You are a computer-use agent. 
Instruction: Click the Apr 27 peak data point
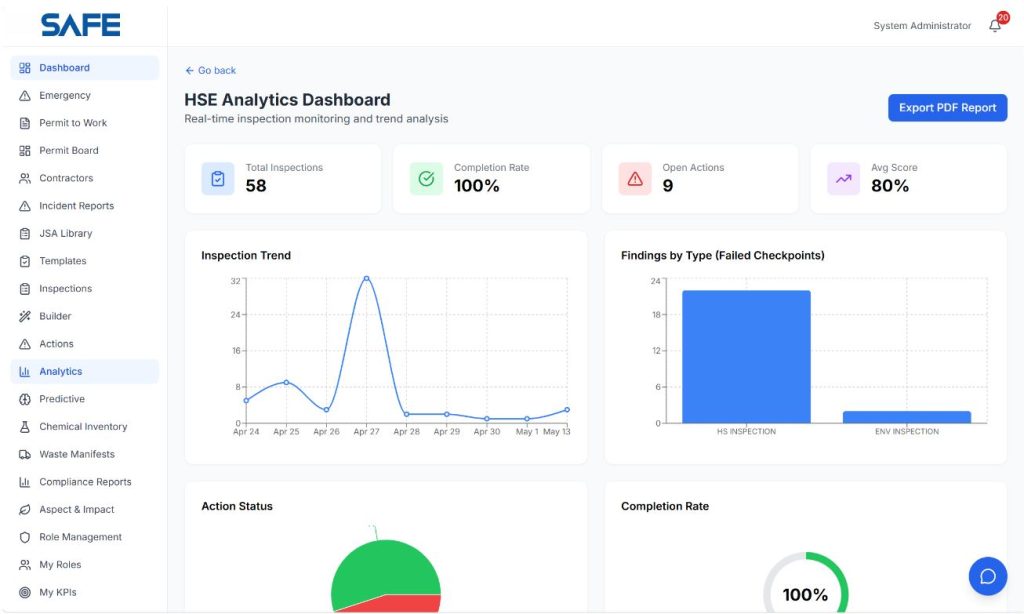point(366,278)
